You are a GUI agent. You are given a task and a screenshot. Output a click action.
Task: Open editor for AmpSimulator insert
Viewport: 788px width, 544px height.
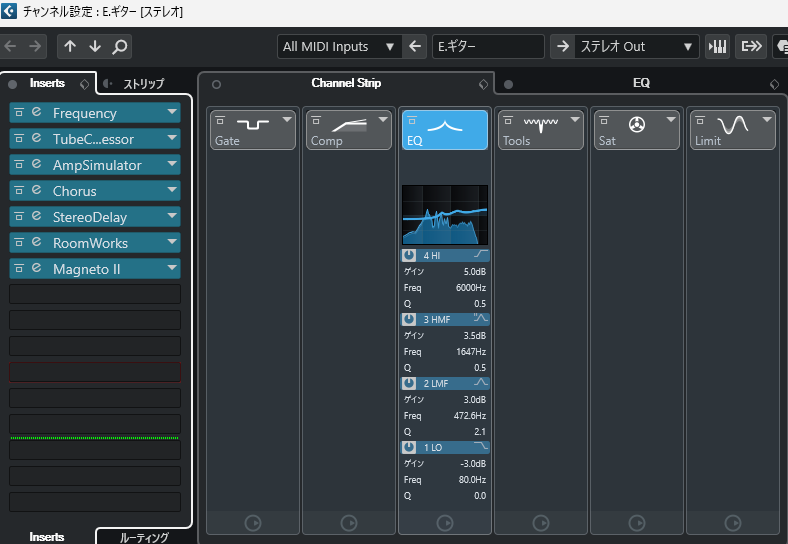[x=37, y=164]
